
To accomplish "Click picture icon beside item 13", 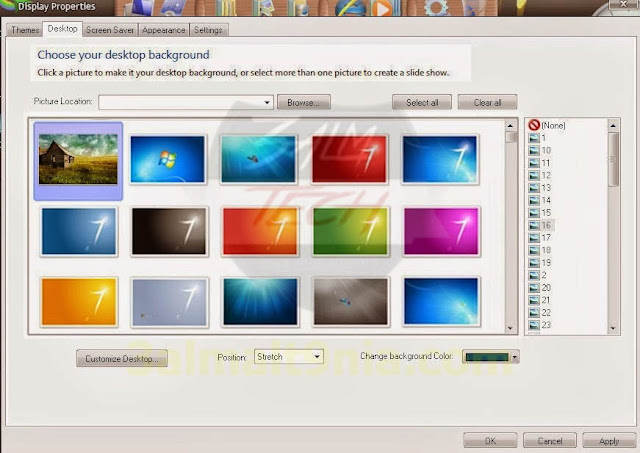I will tap(534, 188).
